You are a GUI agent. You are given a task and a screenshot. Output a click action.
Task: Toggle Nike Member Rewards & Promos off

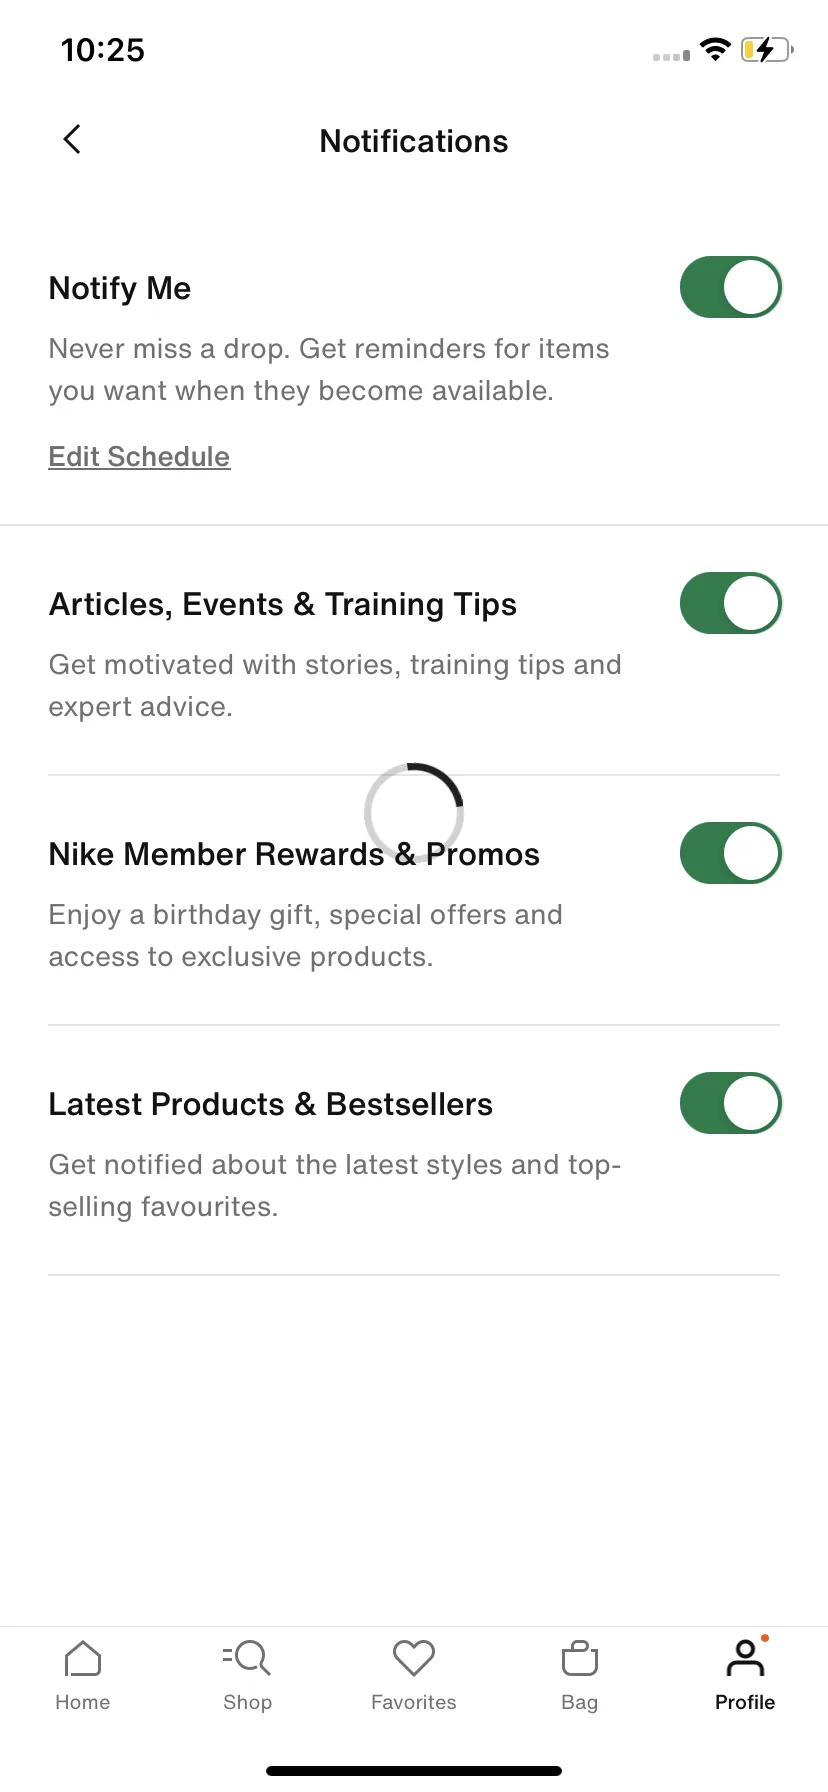[731, 853]
